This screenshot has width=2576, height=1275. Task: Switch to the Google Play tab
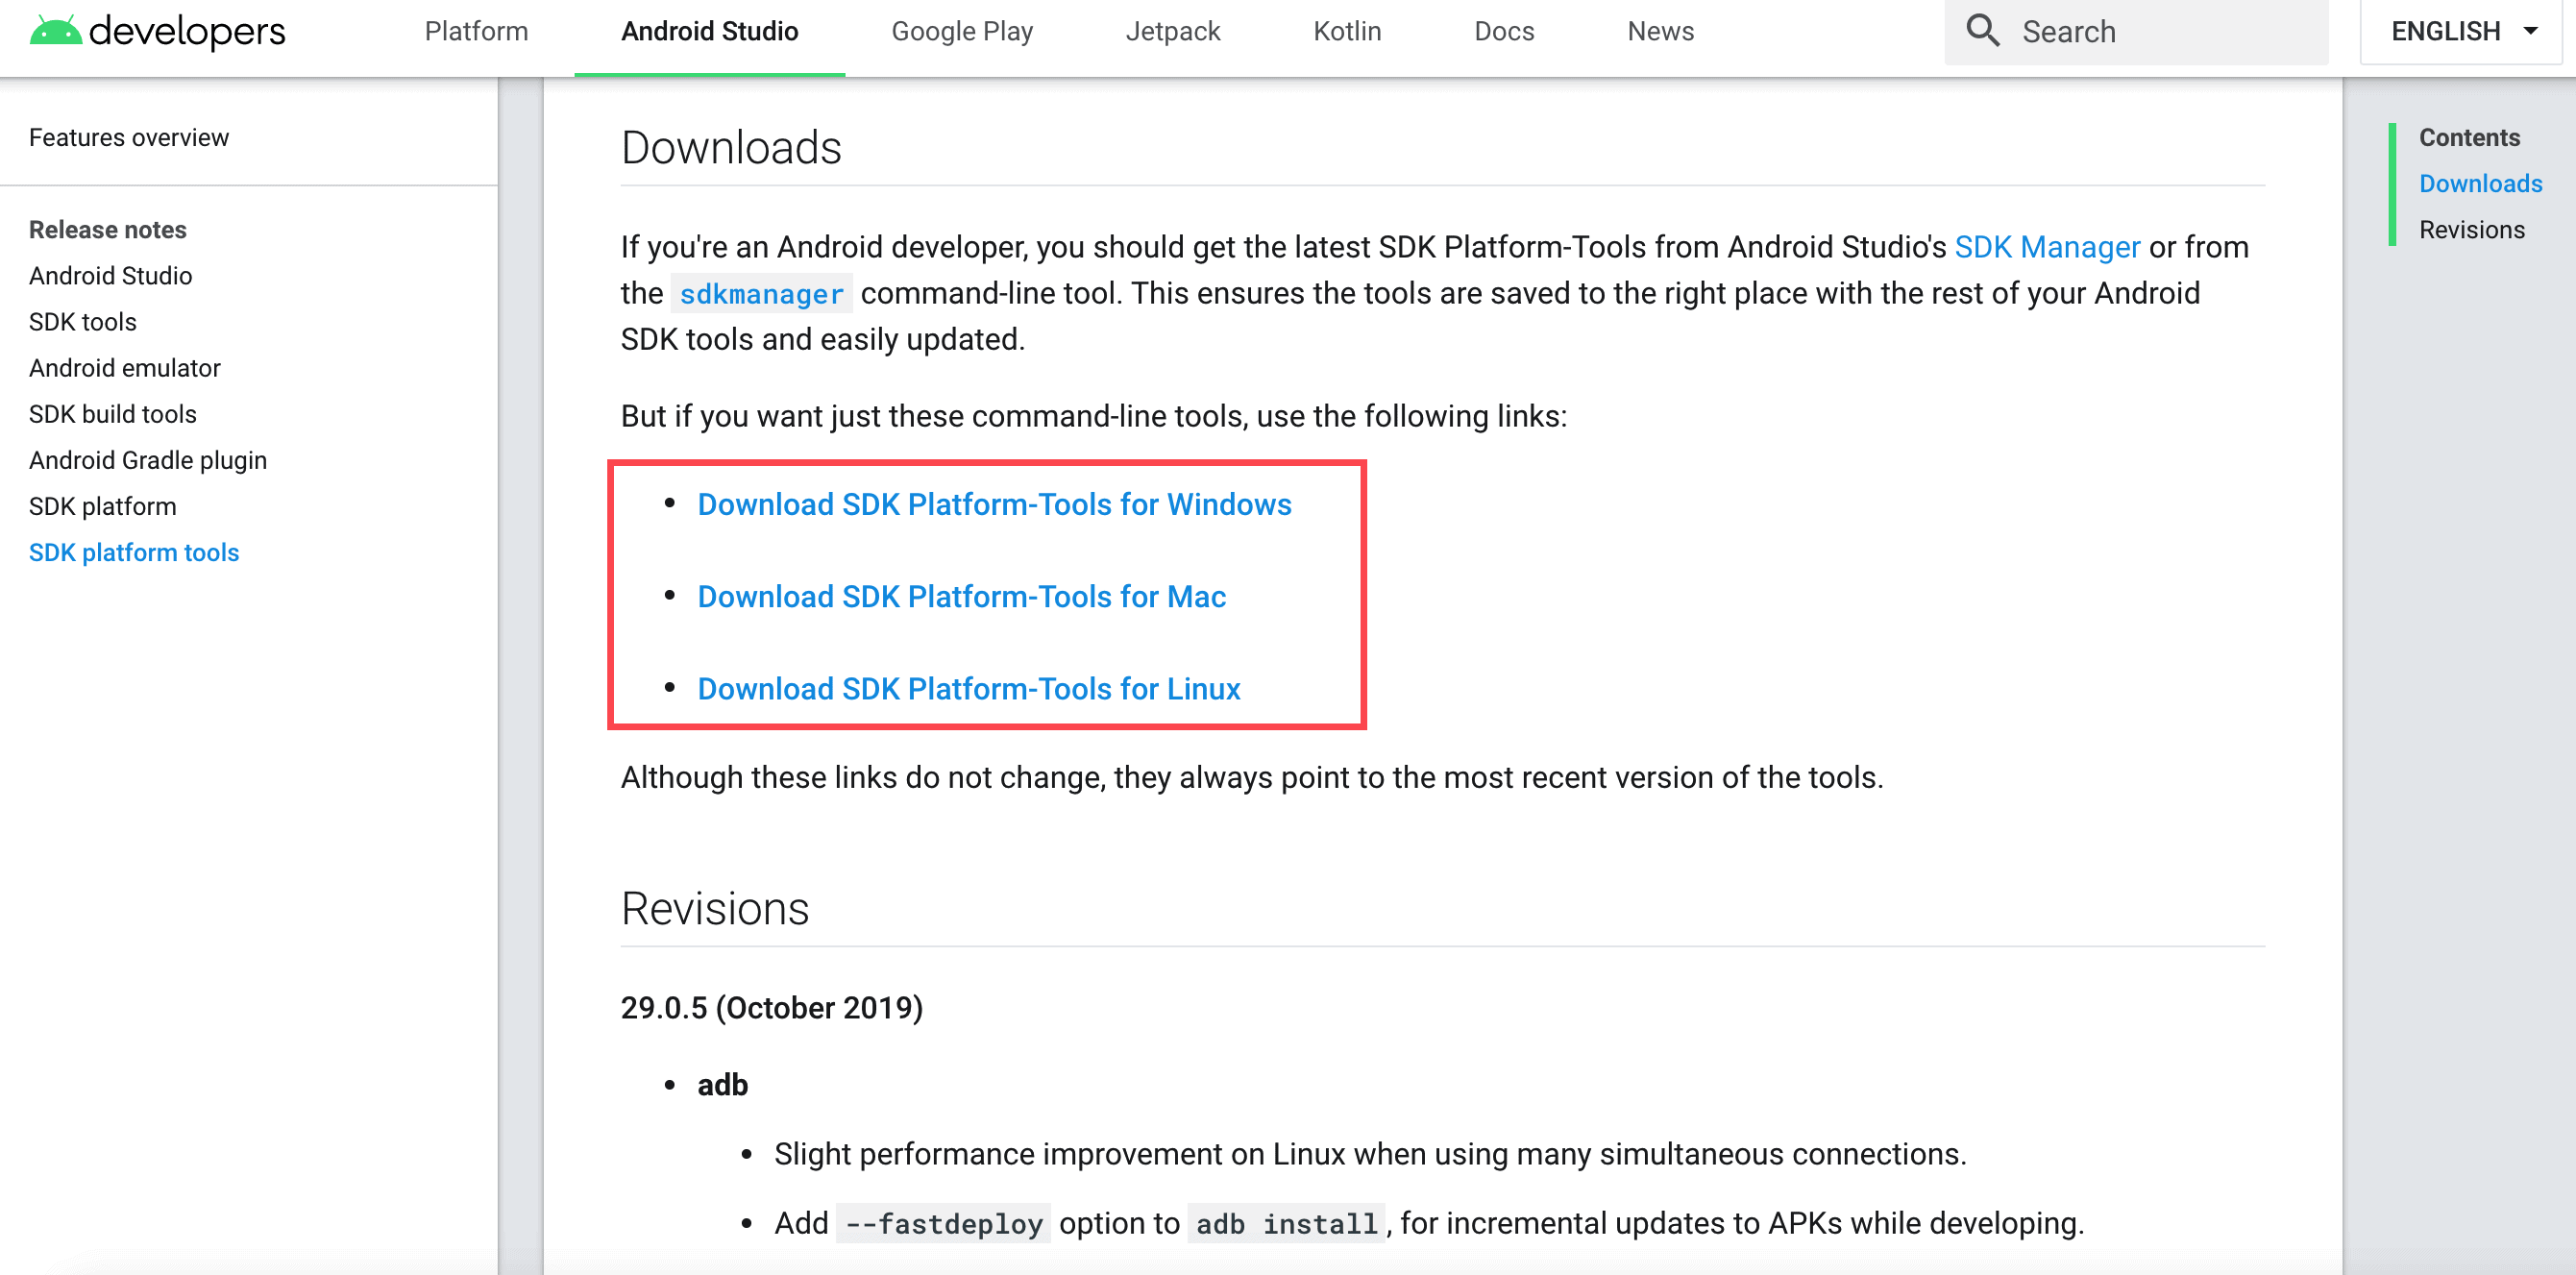point(961,31)
